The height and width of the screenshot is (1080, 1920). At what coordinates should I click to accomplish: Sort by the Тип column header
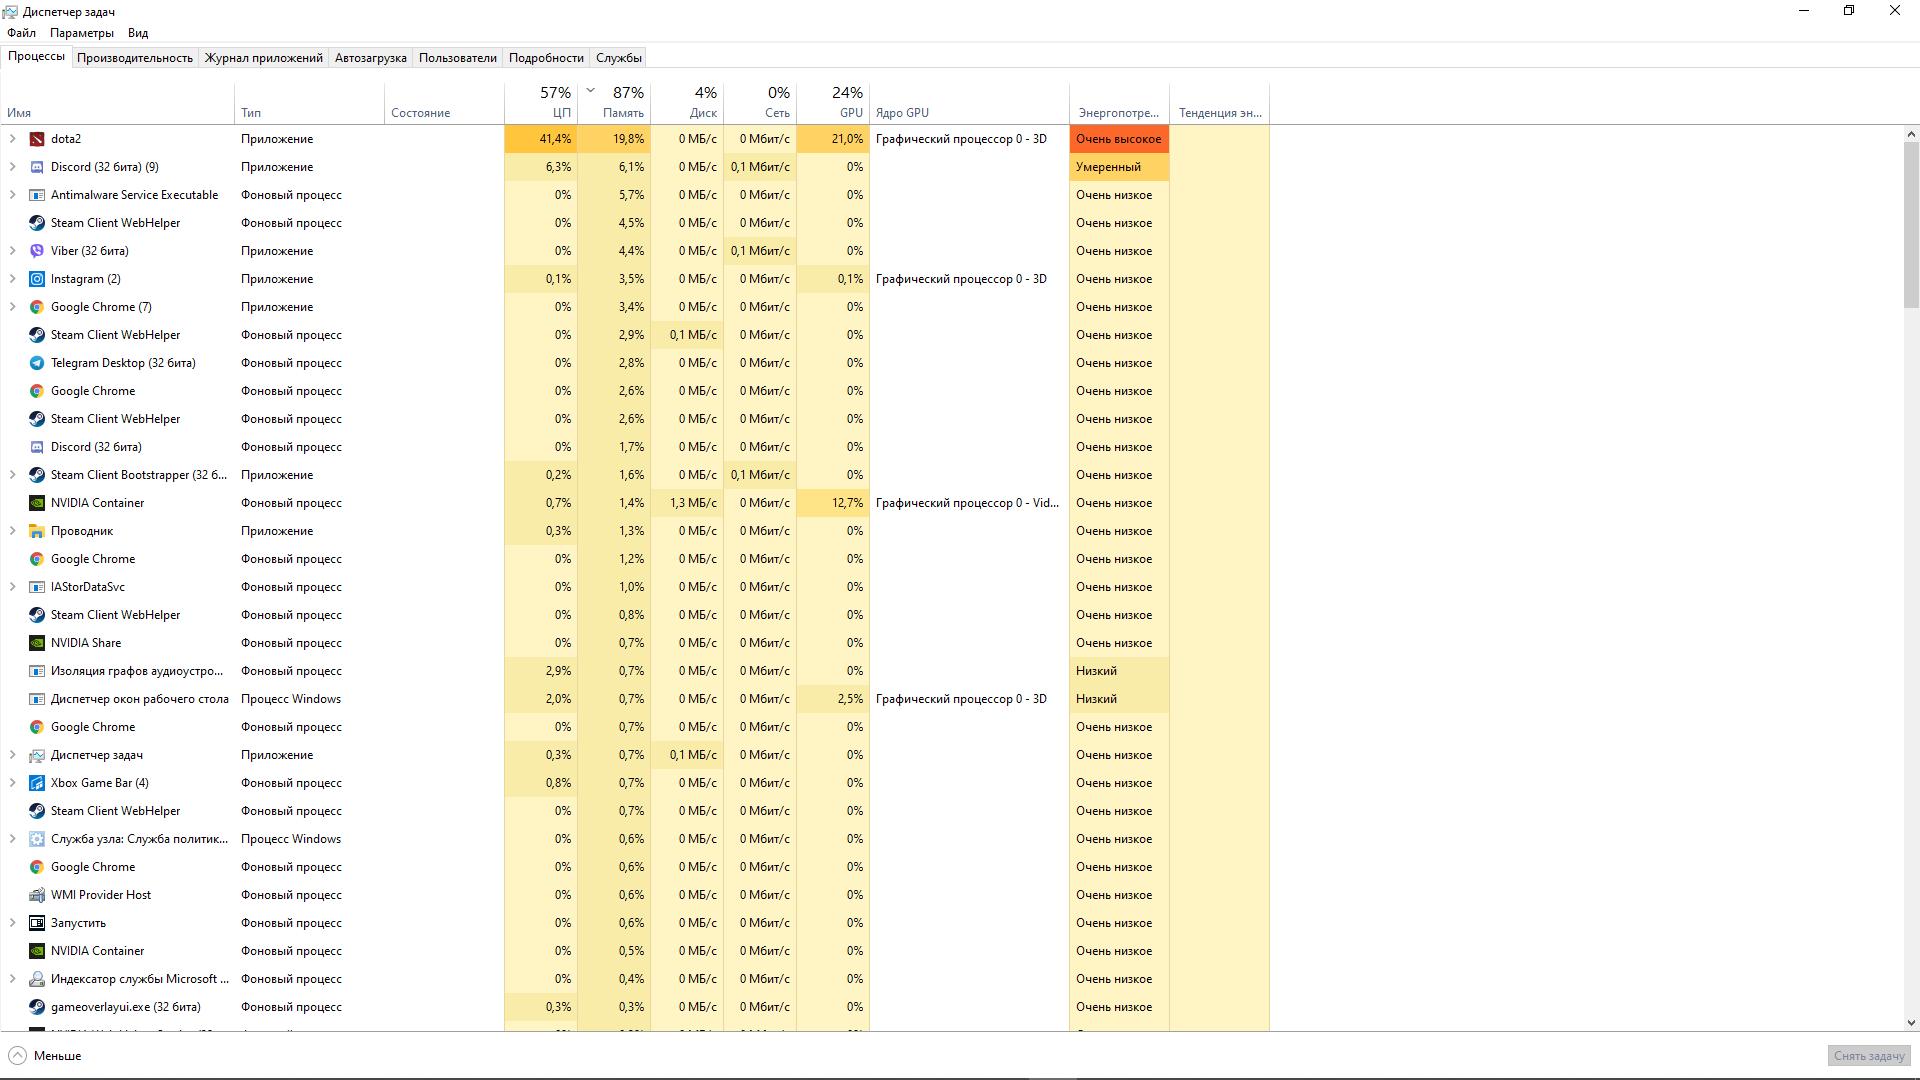point(310,104)
